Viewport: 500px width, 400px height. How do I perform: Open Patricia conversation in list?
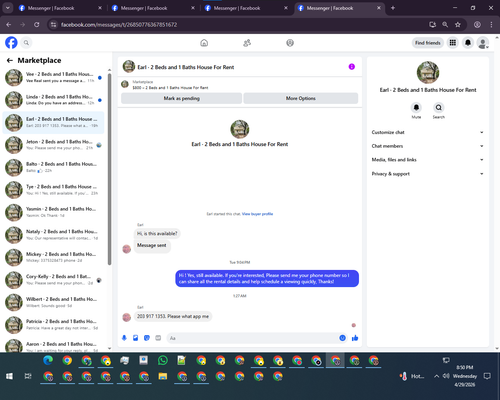pyautogui.click(x=53, y=325)
